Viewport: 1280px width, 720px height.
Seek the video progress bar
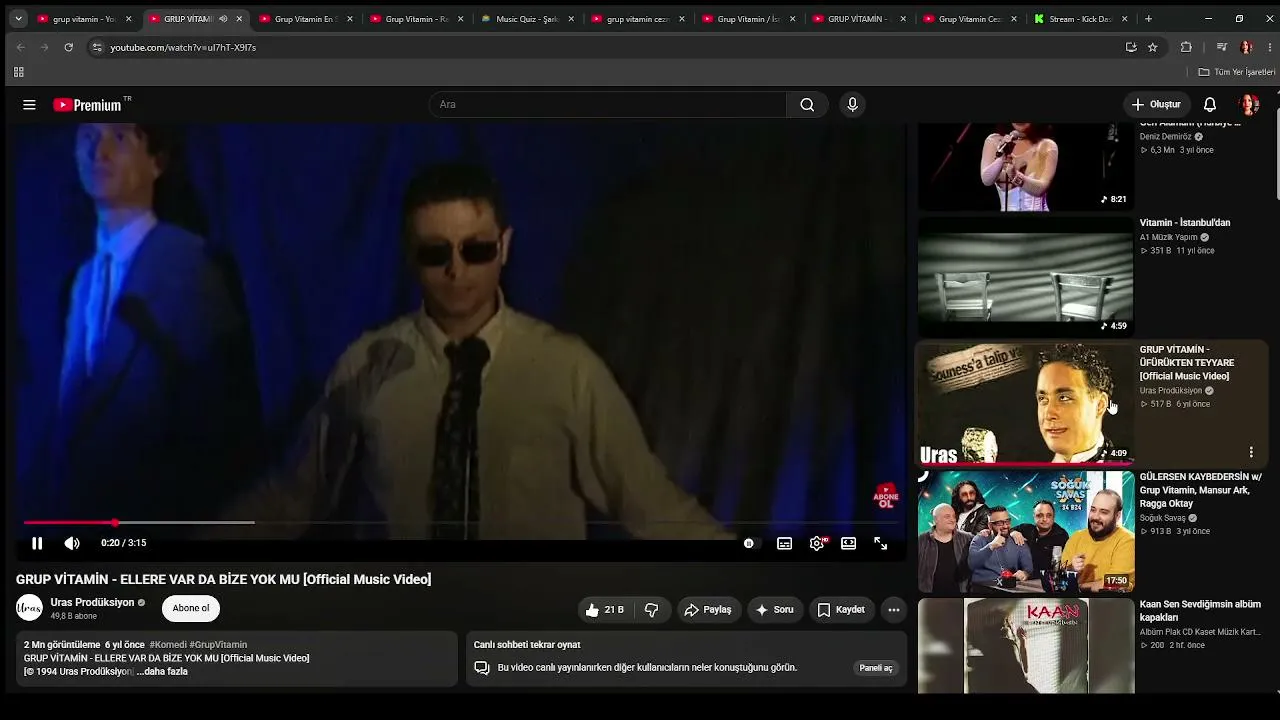click(460, 522)
